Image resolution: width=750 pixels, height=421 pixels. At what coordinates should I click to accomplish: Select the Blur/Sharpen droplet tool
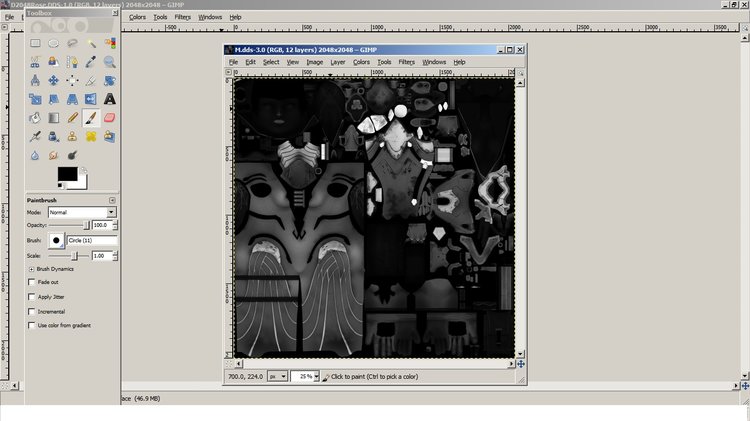point(35,155)
